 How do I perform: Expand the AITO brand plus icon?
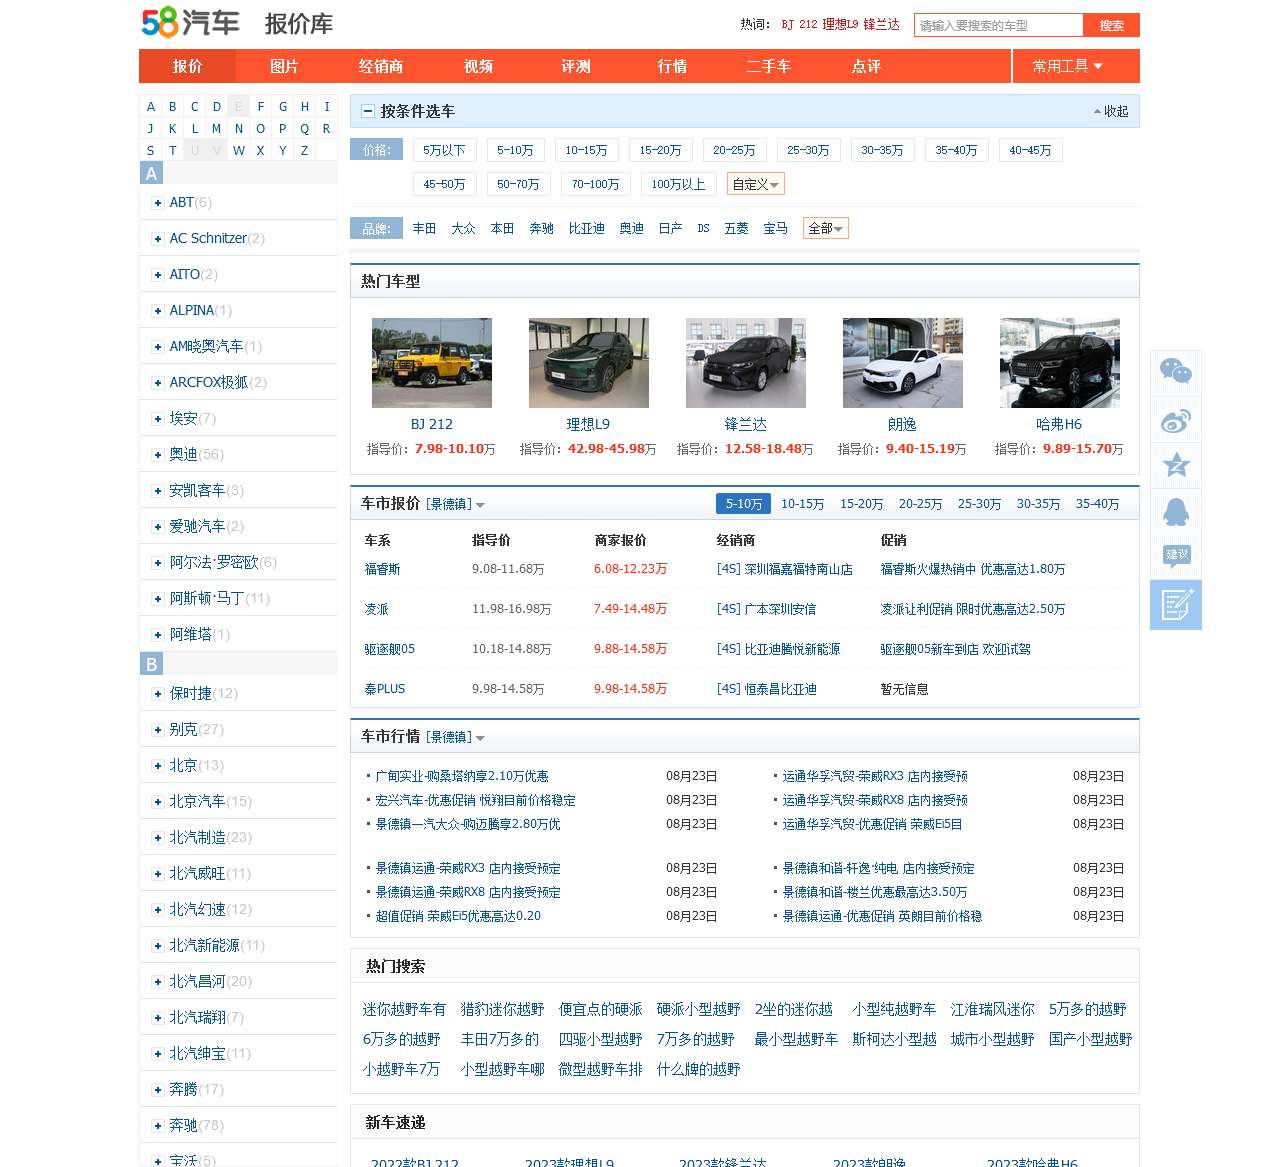click(157, 274)
